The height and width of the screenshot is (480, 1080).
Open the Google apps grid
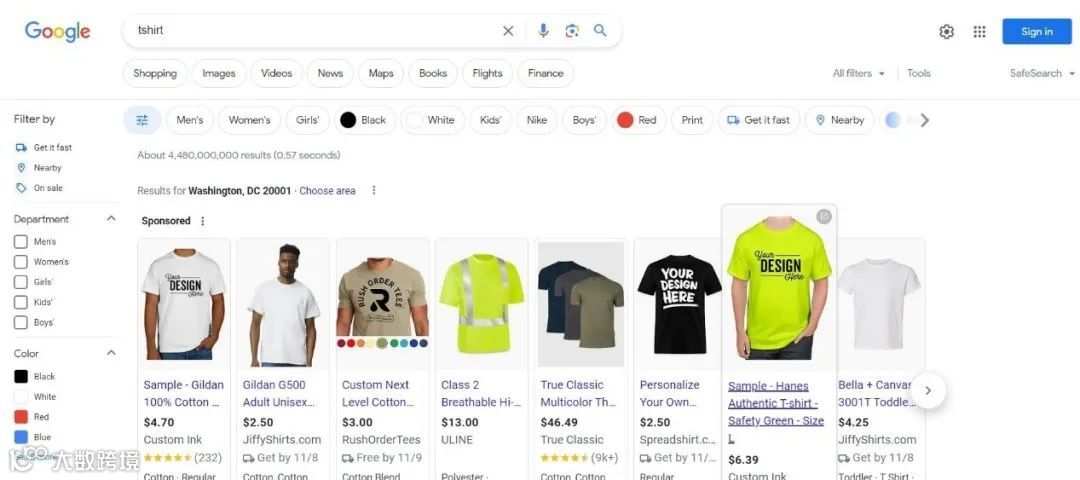(979, 32)
